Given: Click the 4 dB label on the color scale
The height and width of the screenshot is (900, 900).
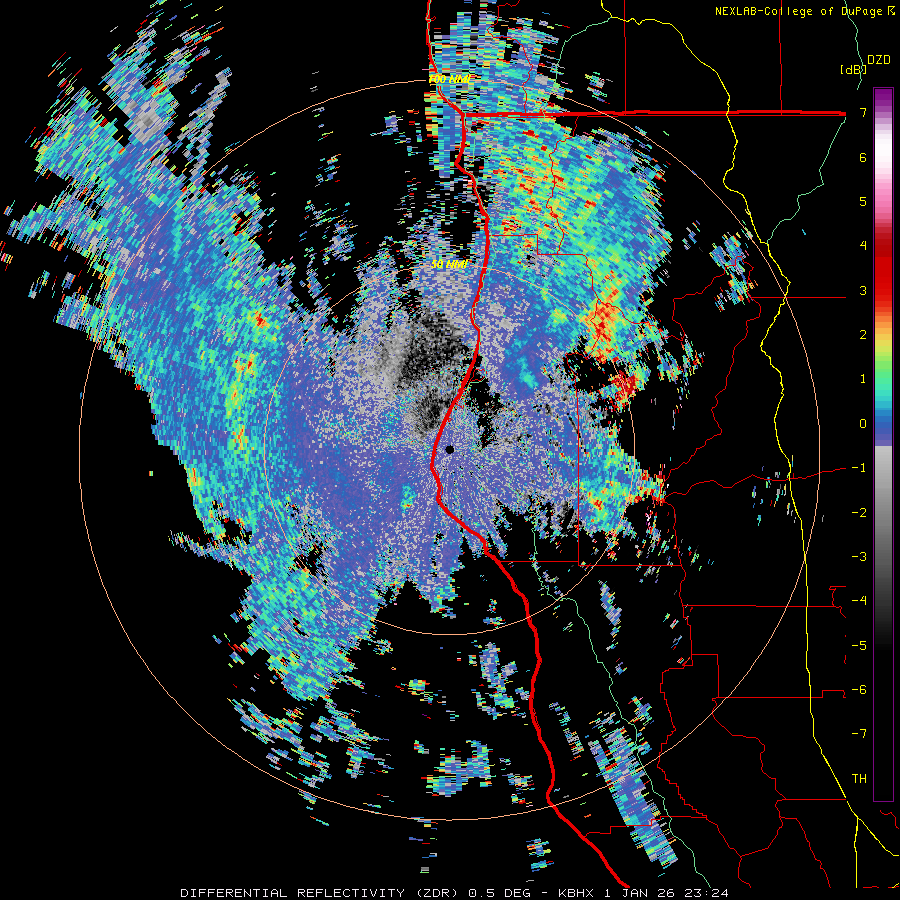Looking at the screenshot, I should [863, 246].
